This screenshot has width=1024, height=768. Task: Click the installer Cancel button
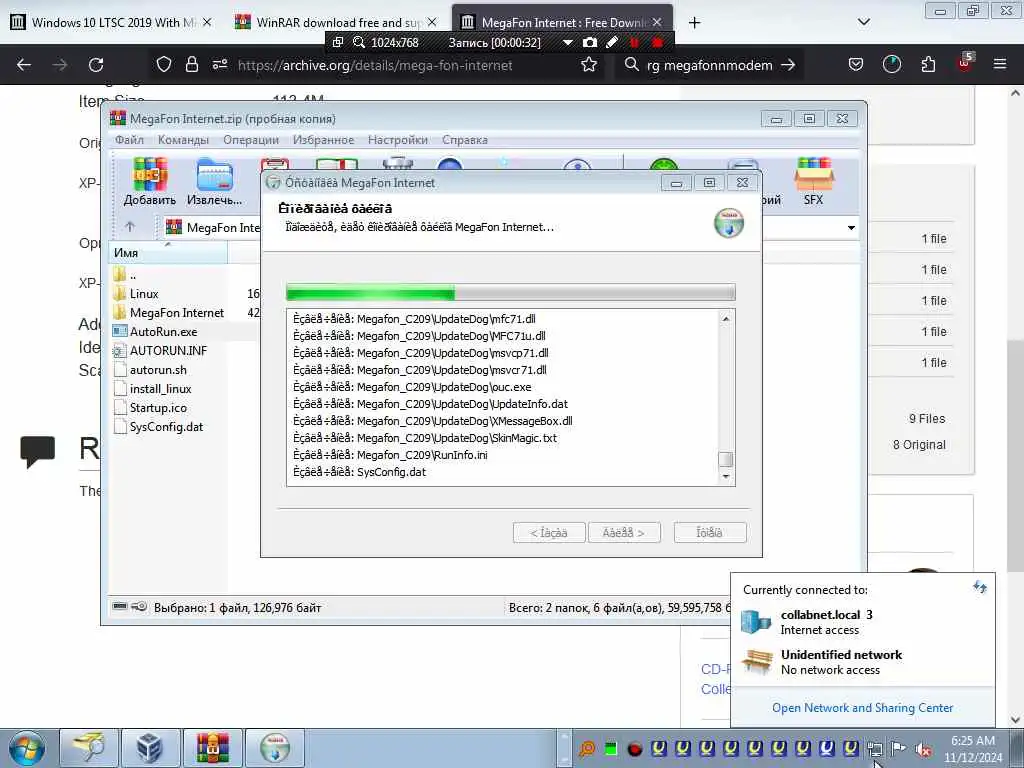pyautogui.click(x=709, y=532)
